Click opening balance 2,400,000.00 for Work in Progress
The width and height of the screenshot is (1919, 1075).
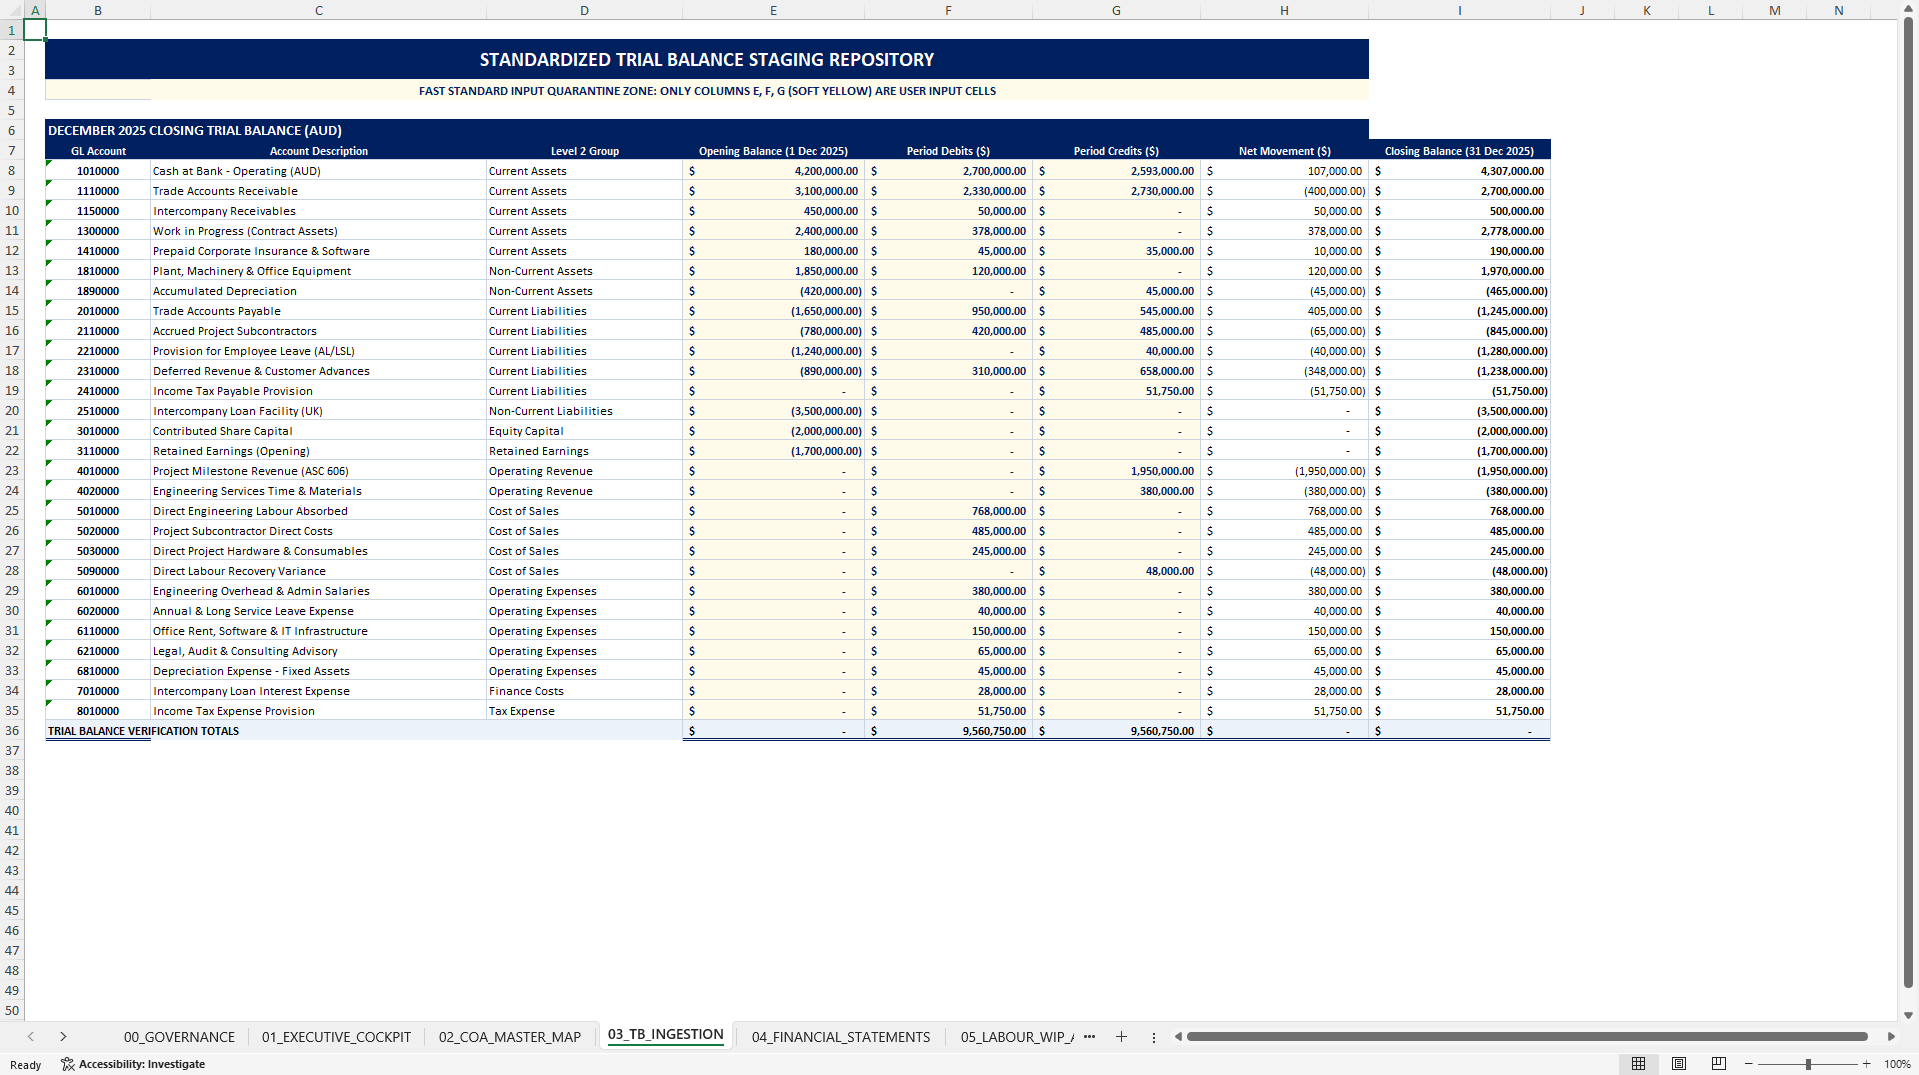(x=773, y=231)
